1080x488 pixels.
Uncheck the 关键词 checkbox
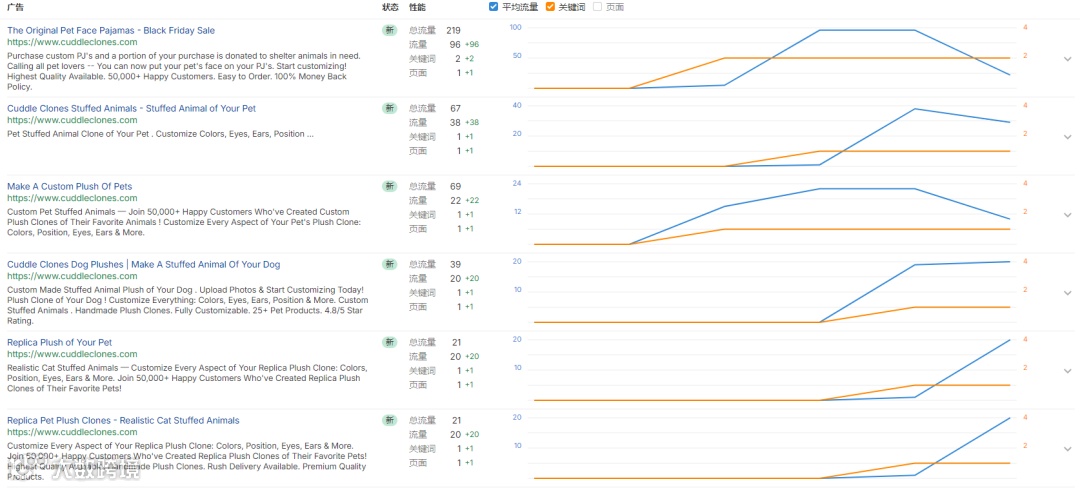pyautogui.click(x=550, y=7)
